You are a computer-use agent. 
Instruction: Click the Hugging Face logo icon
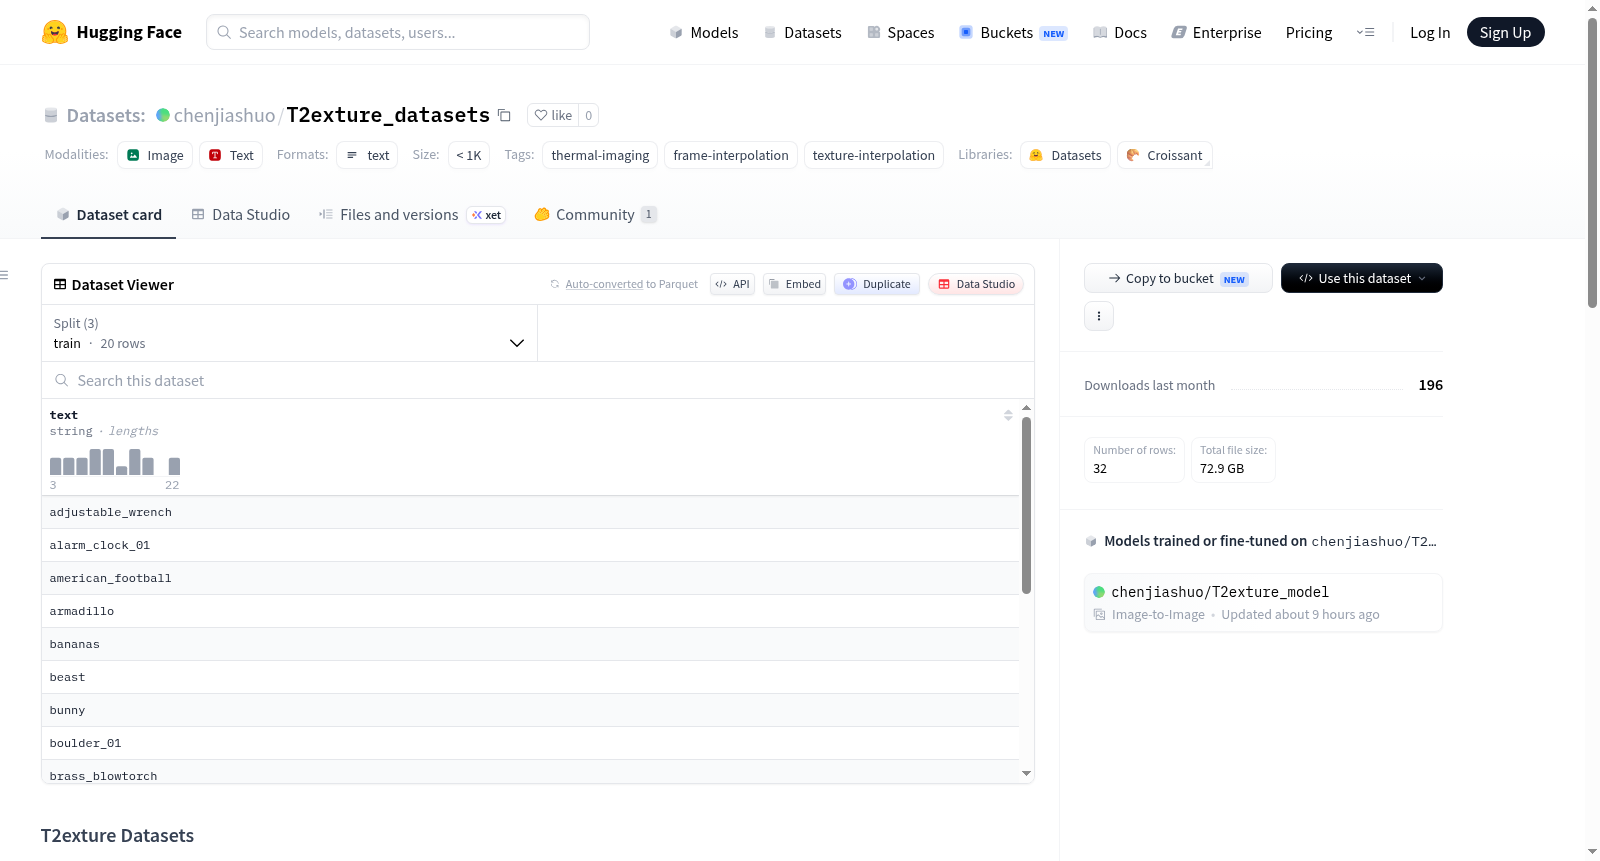pyautogui.click(x=55, y=32)
